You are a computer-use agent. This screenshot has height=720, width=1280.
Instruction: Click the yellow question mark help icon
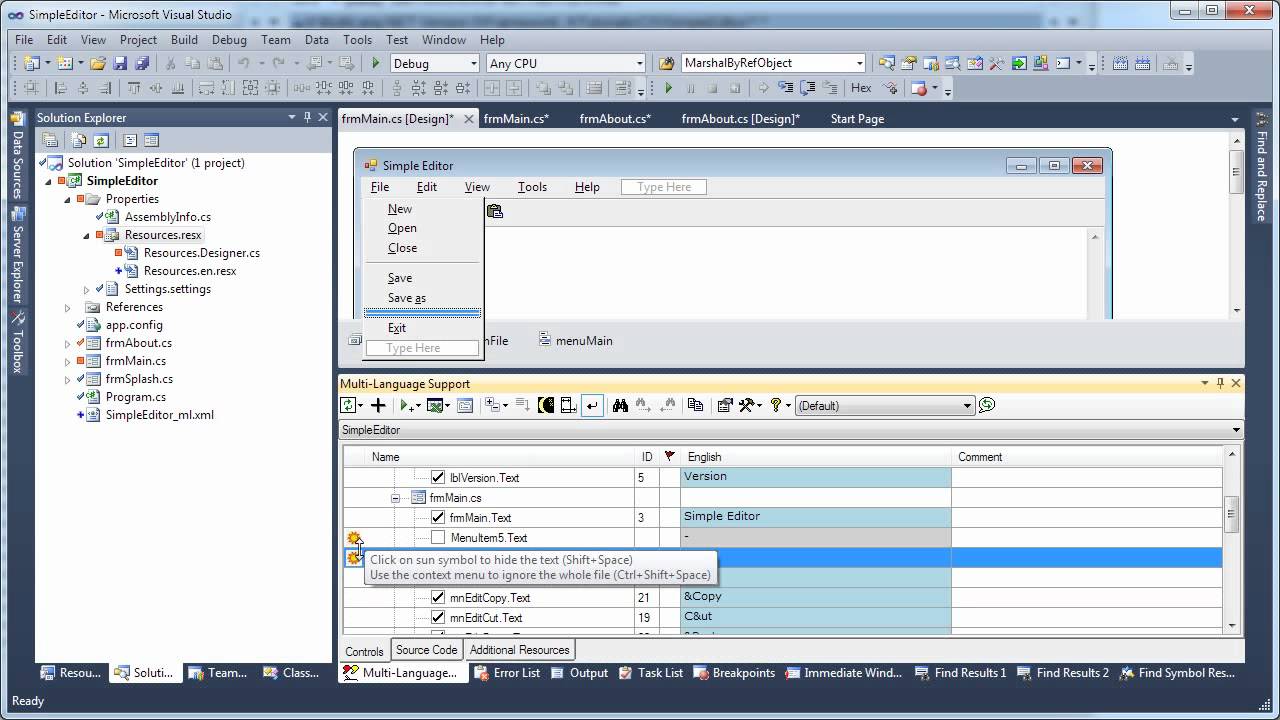(x=776, y=405)
